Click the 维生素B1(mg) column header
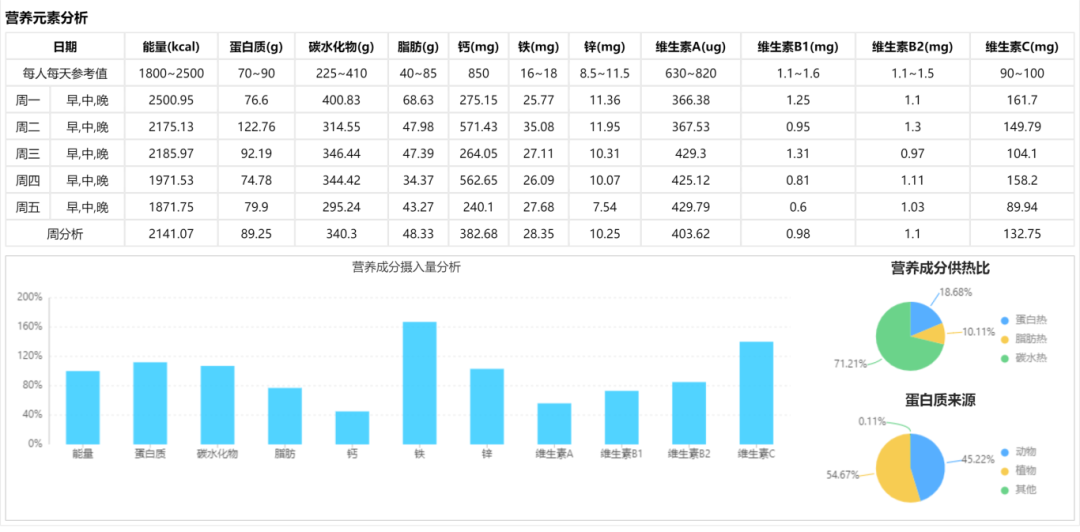The image size is (1080, 532). pyautogui.click(x=798, y=47)
